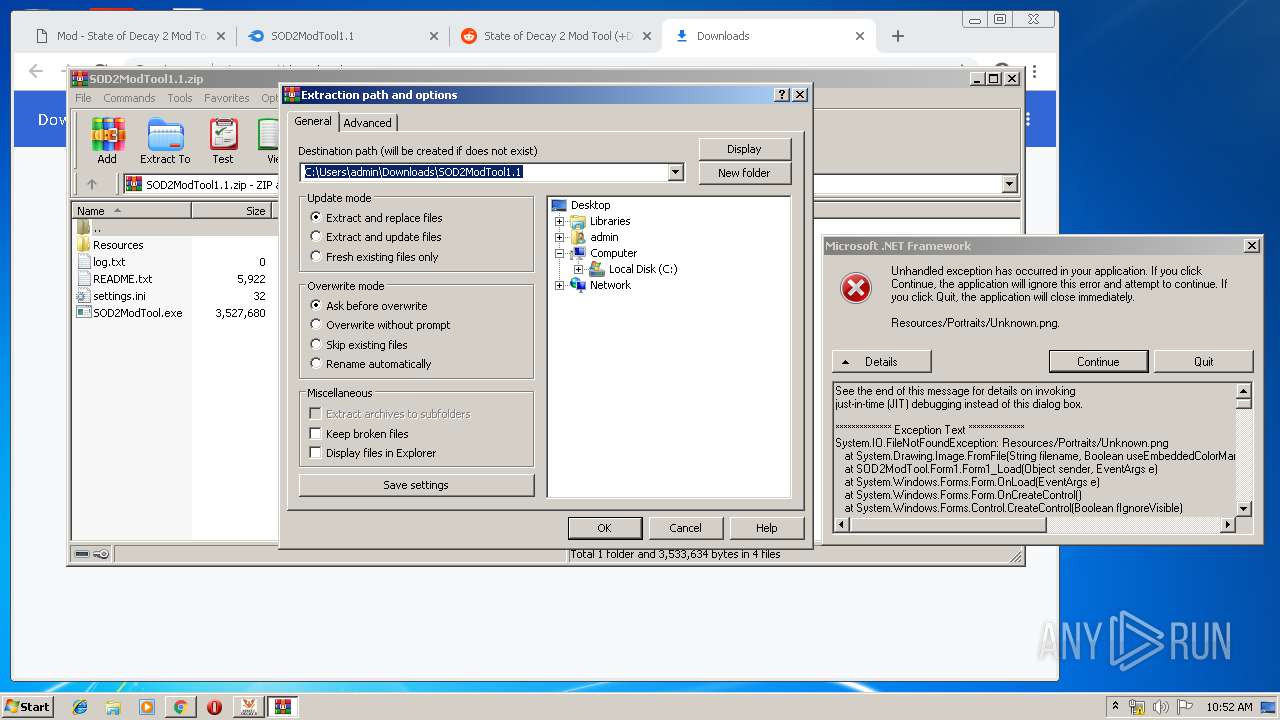The width and height of the screenshot is (1280, 720).
Task: Click Quit in the .NET error dialog
Action: tap(1204, 362)
